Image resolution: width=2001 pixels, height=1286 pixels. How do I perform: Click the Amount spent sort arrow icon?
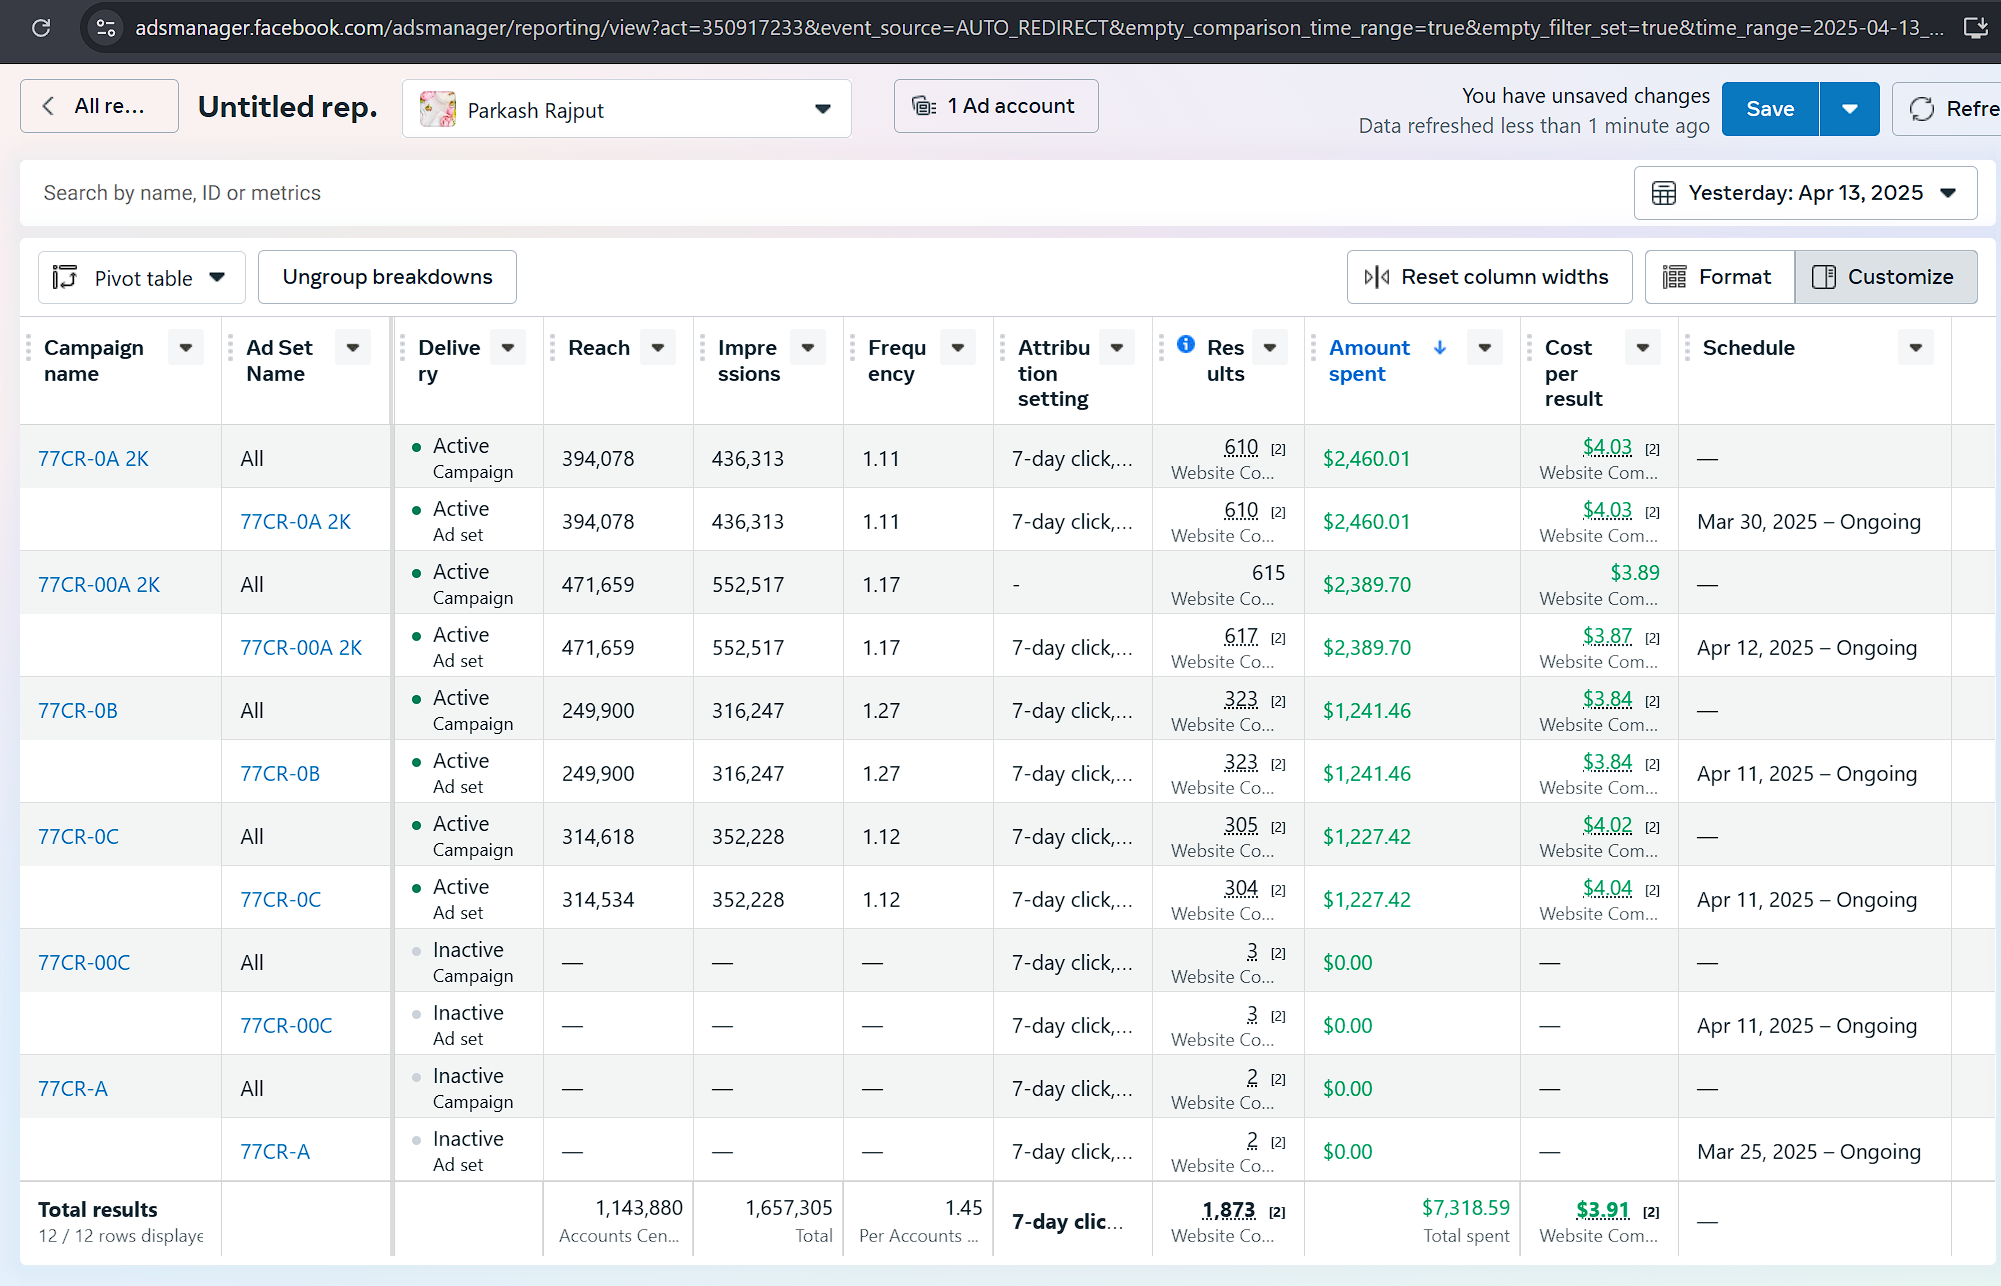coord(1440,347)
